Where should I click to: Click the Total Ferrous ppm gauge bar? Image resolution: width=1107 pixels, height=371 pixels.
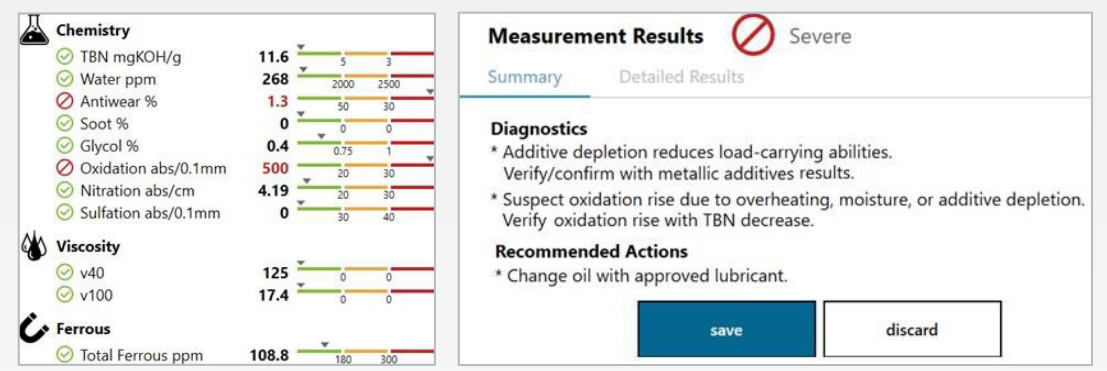tap(366, 351)
